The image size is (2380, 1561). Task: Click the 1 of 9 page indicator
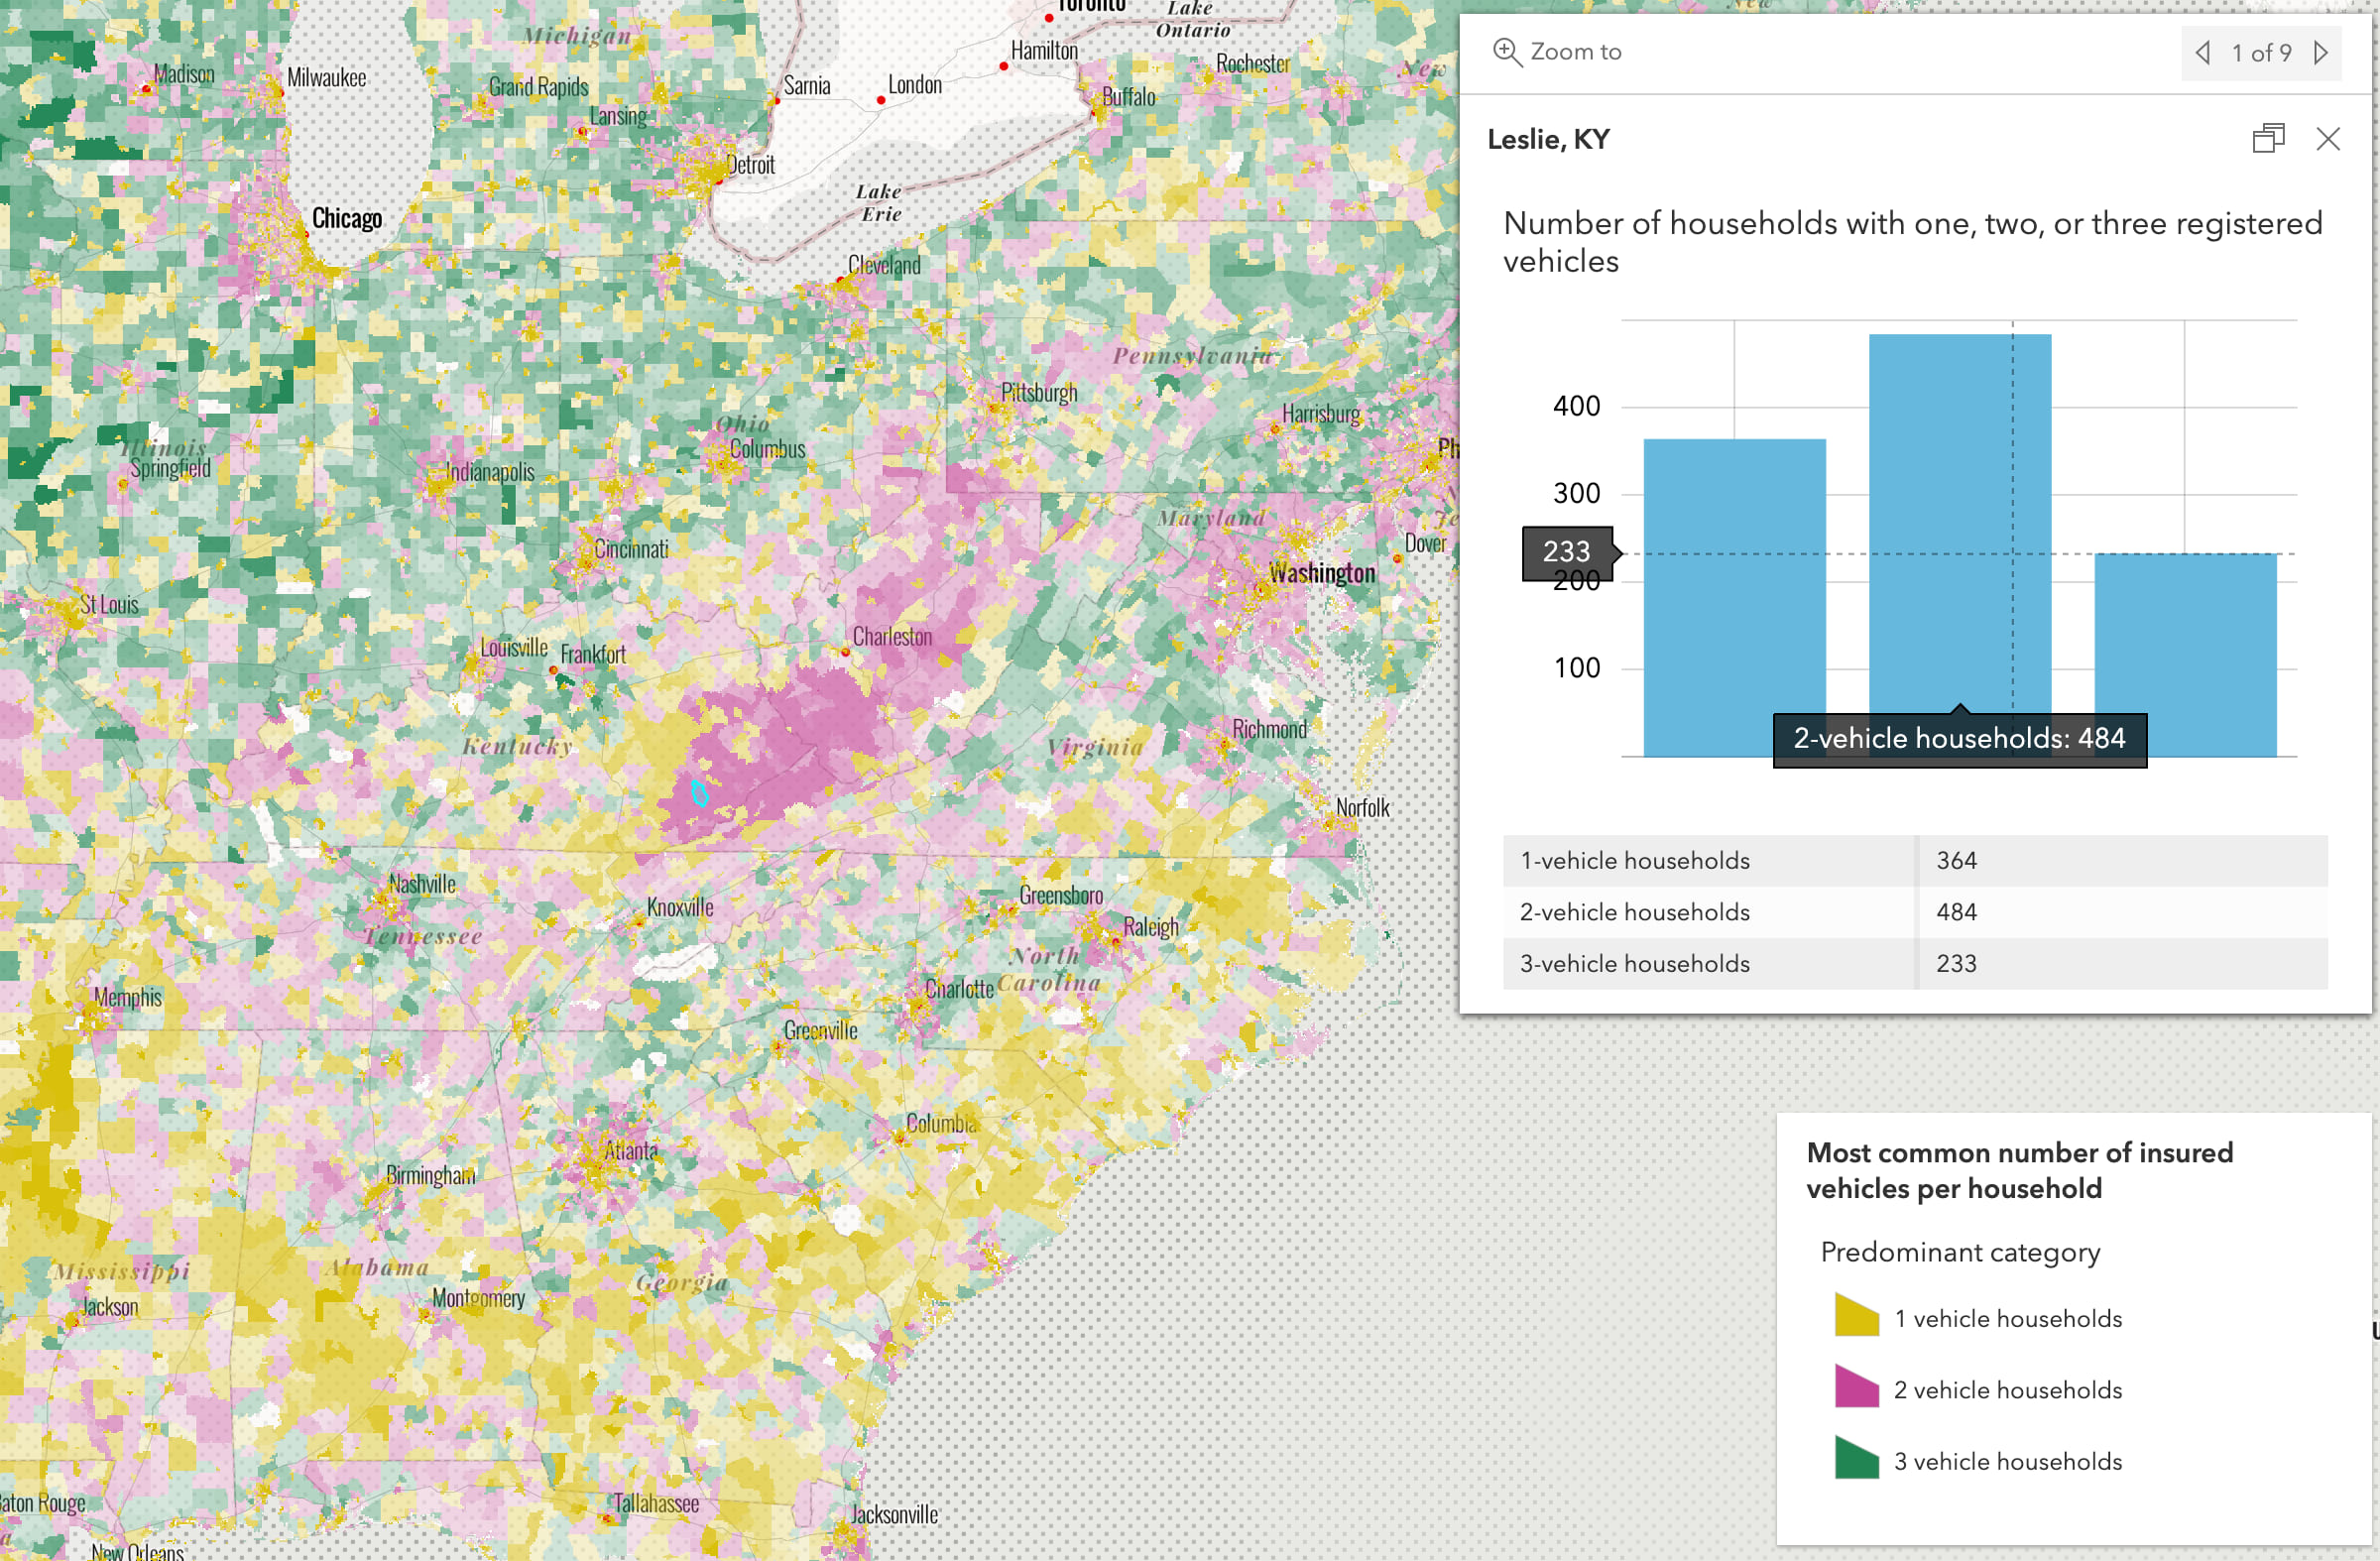[2263, 53]
